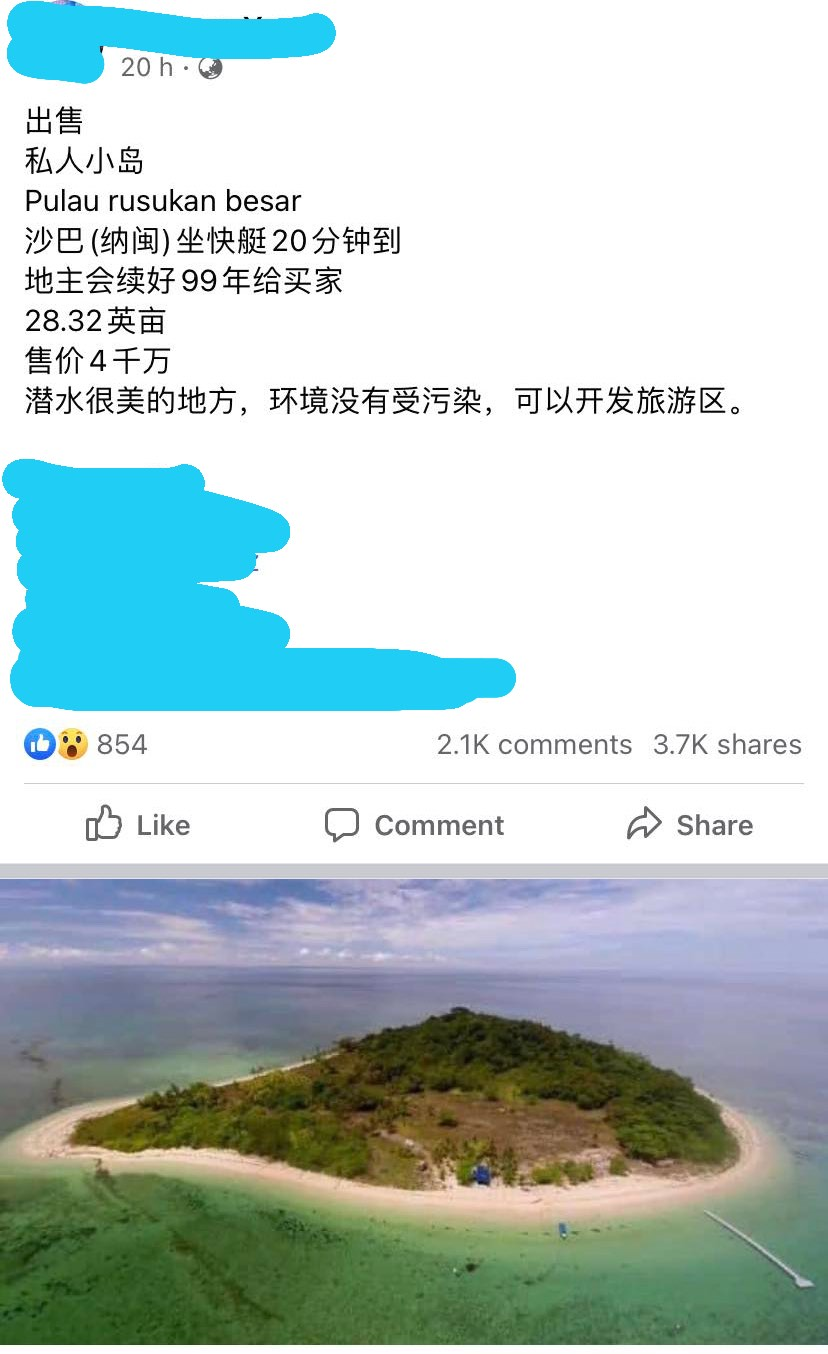Viewport: 828px width, 1354px height.
Task: Click the jetty in the island photo
Action: click(x=759, y=1248)
